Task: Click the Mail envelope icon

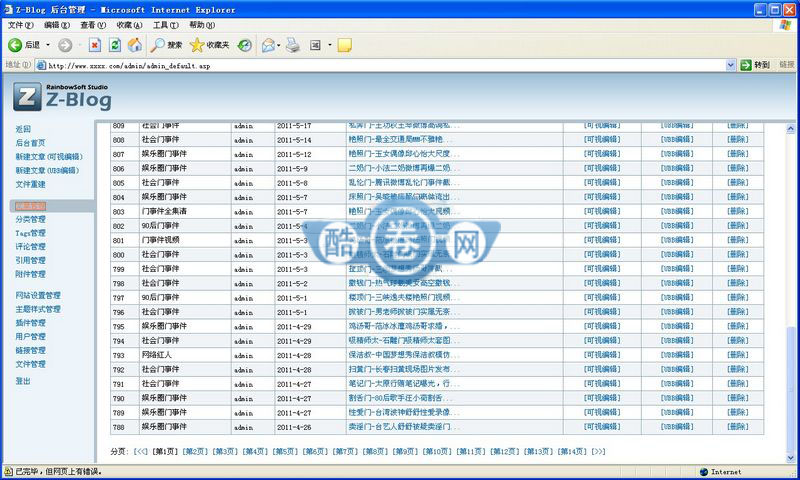Action: [268, 45]
